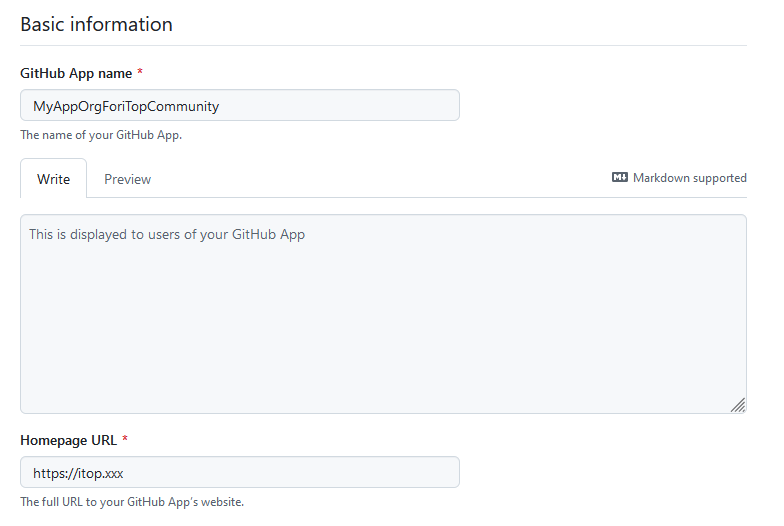Image resolution: width=784 pixels, height=526 pixels.
Task: Click the https://itop.xxx text
Action: (x=78, y=472)
